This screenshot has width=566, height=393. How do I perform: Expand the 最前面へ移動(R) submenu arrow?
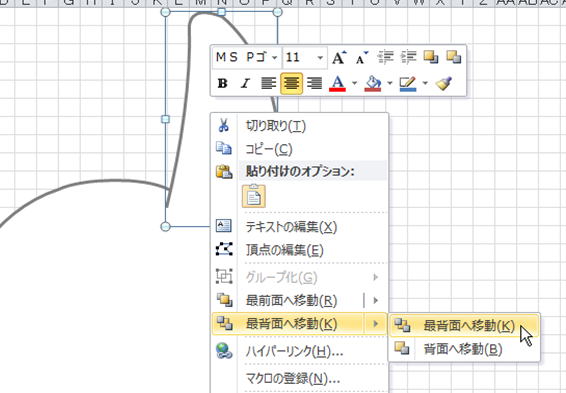coord(375,300)
